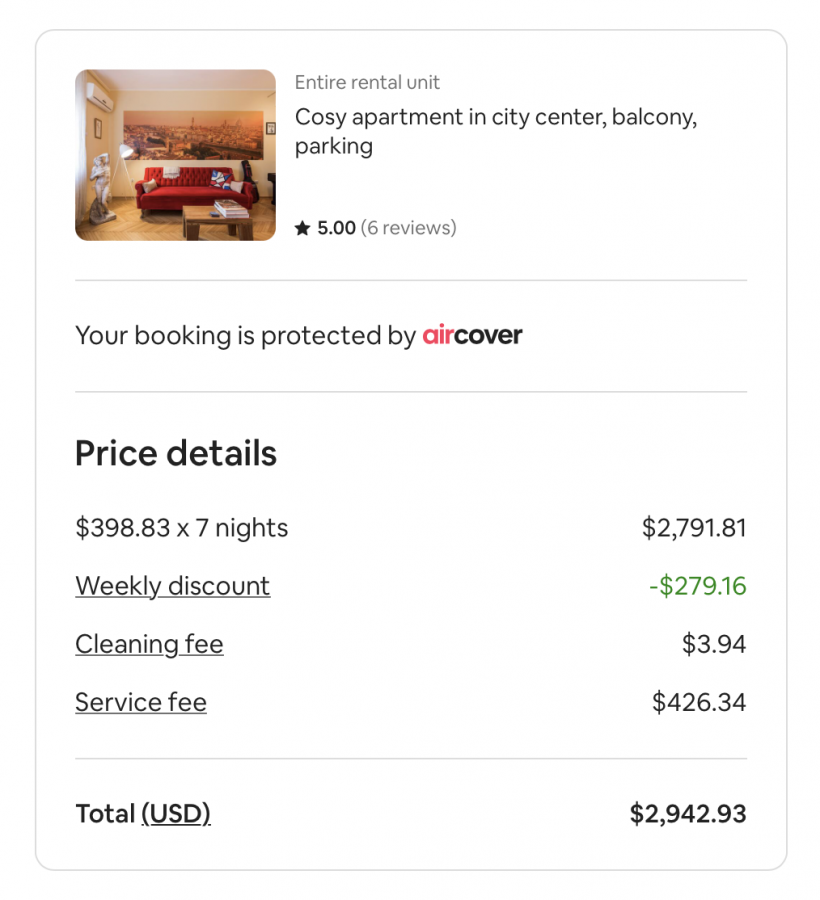
Task: Click the "Your booking is protected by" text
Action: pos(245,336)
